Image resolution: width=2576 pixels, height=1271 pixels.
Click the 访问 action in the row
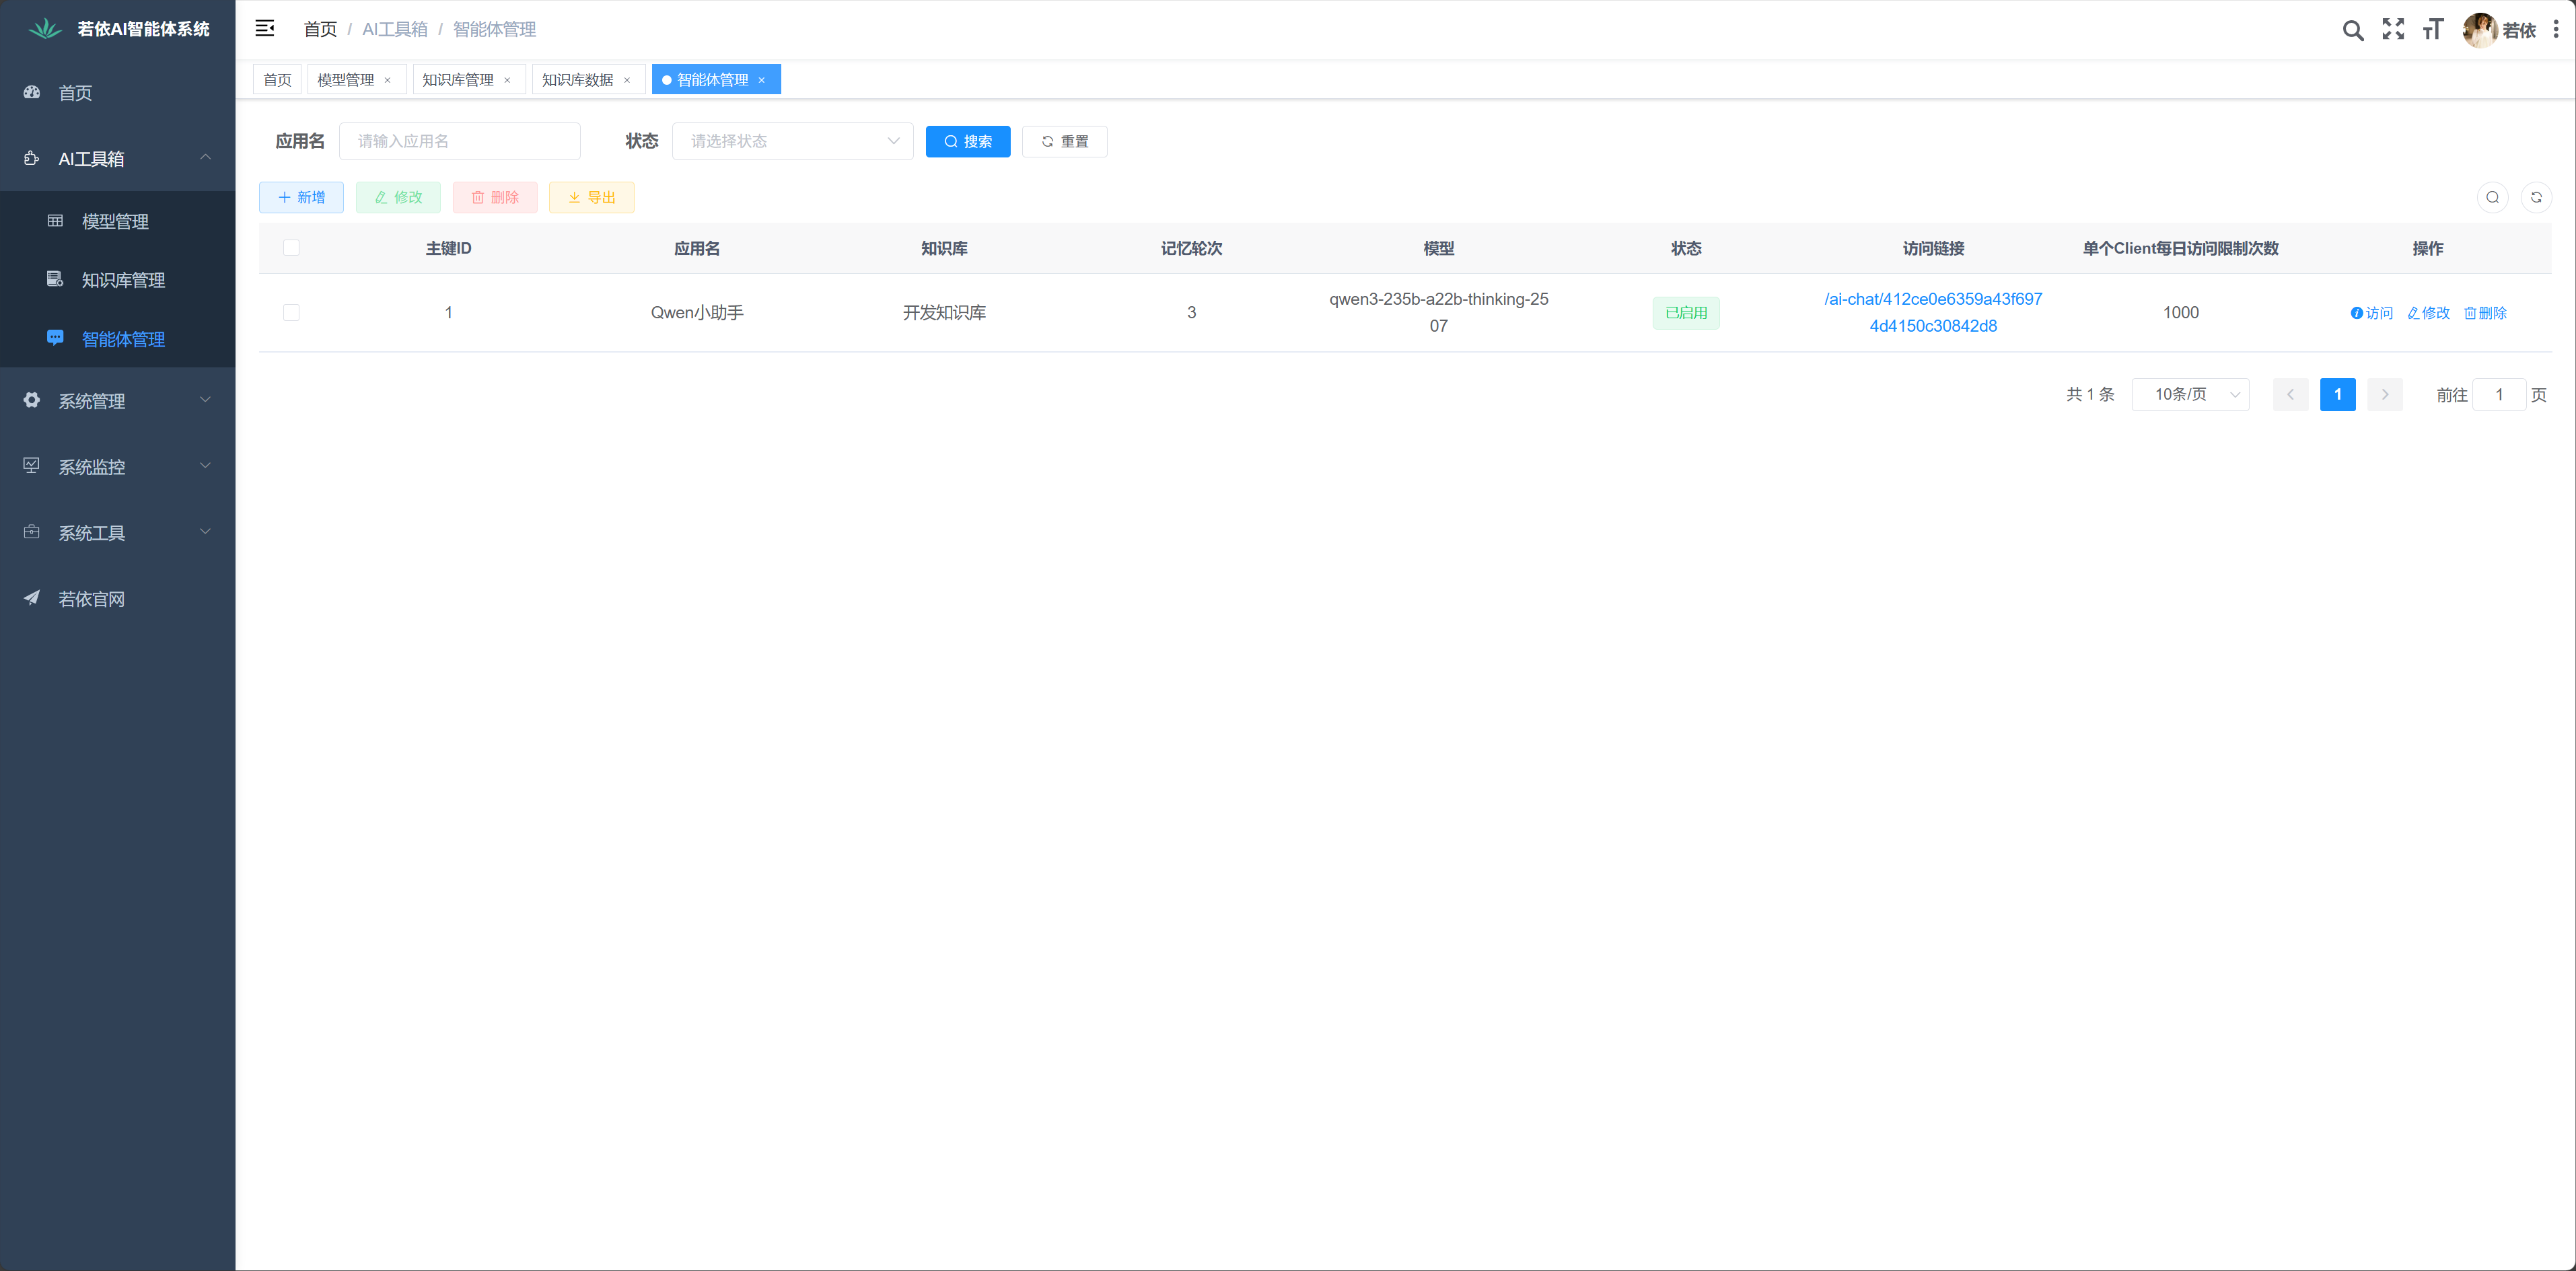click(x=2371, y=313)
